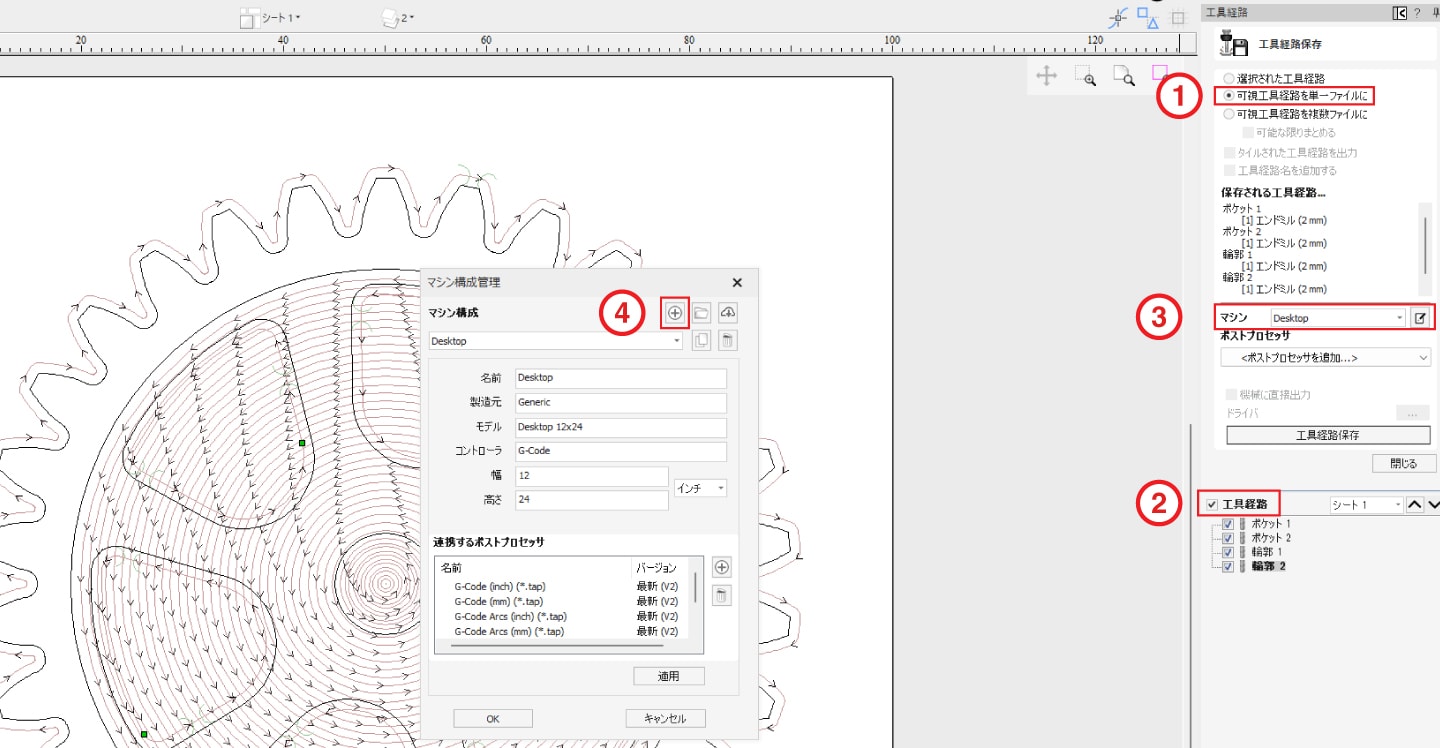Click the move toolpath up arrow
1440x748 pixels.
click(x=1414, y=505)
